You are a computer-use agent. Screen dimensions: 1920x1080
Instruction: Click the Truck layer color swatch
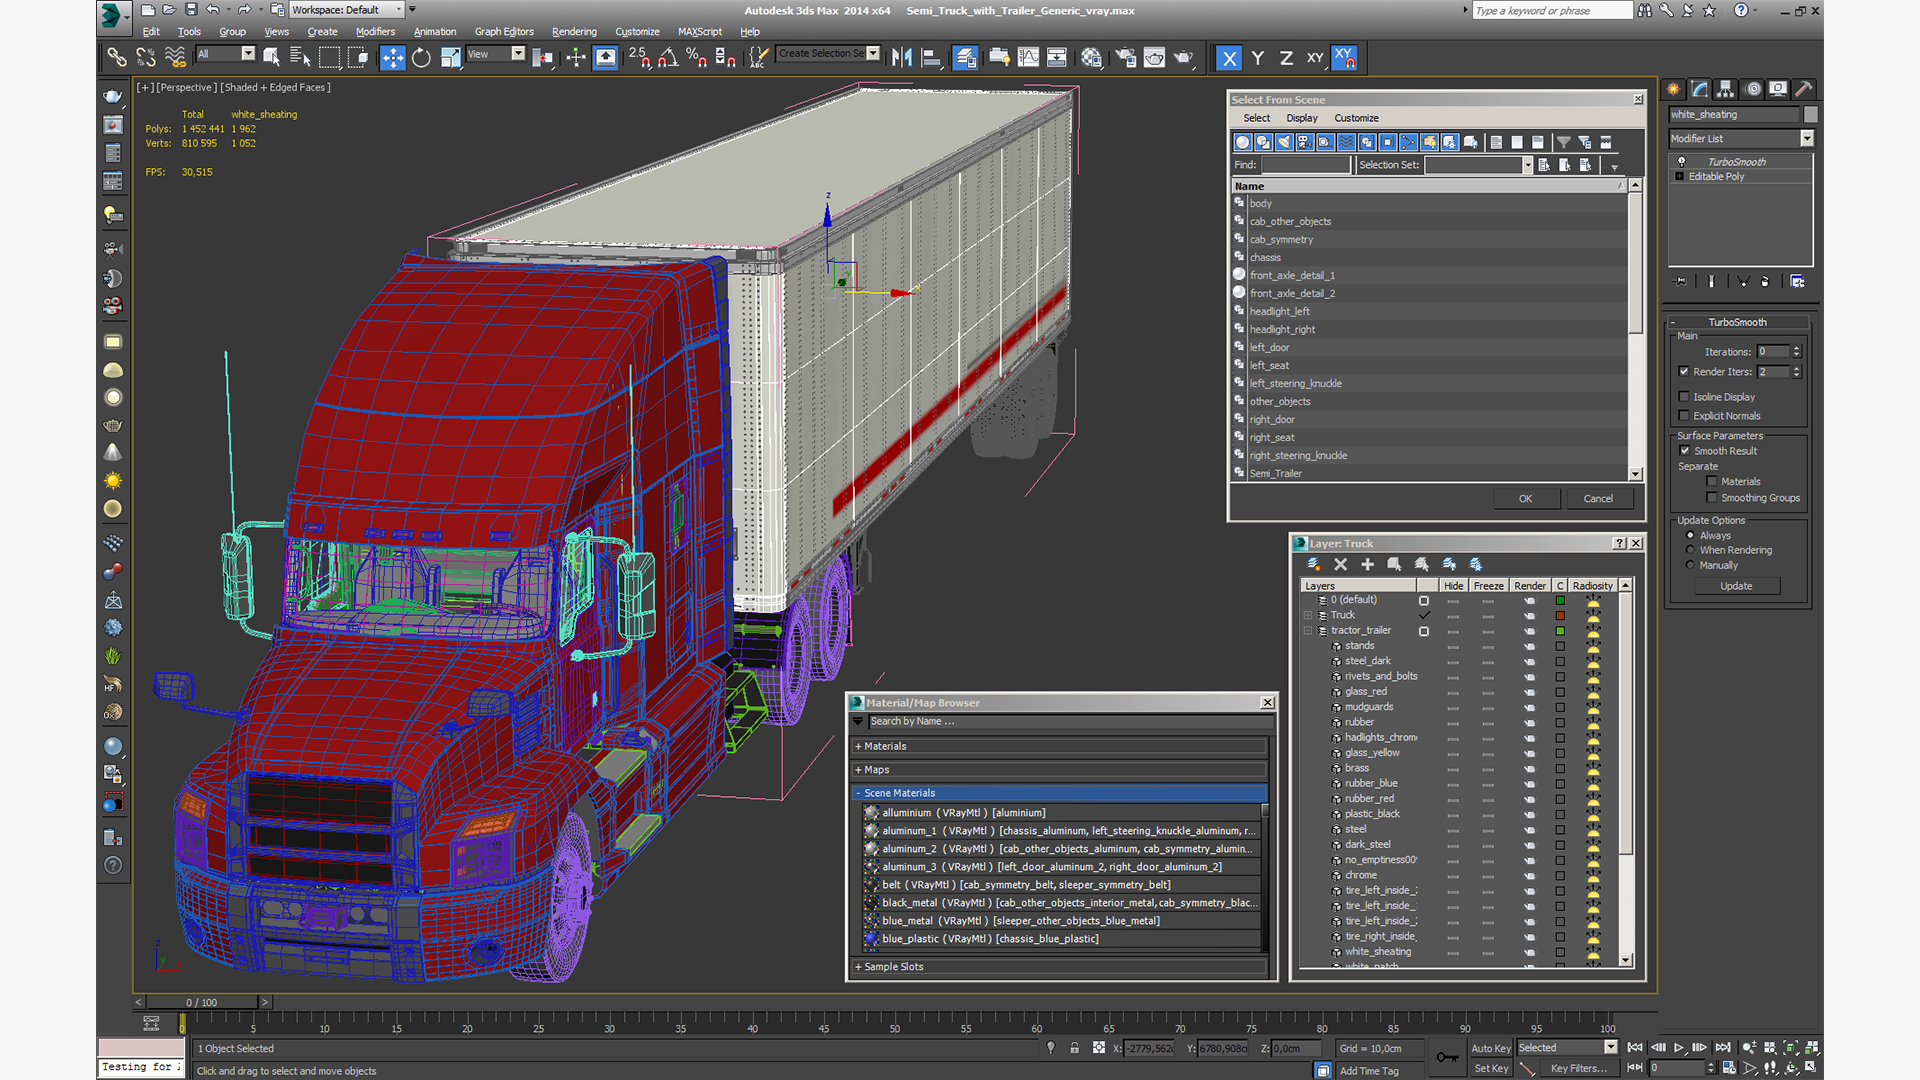tap(1560, 616)
